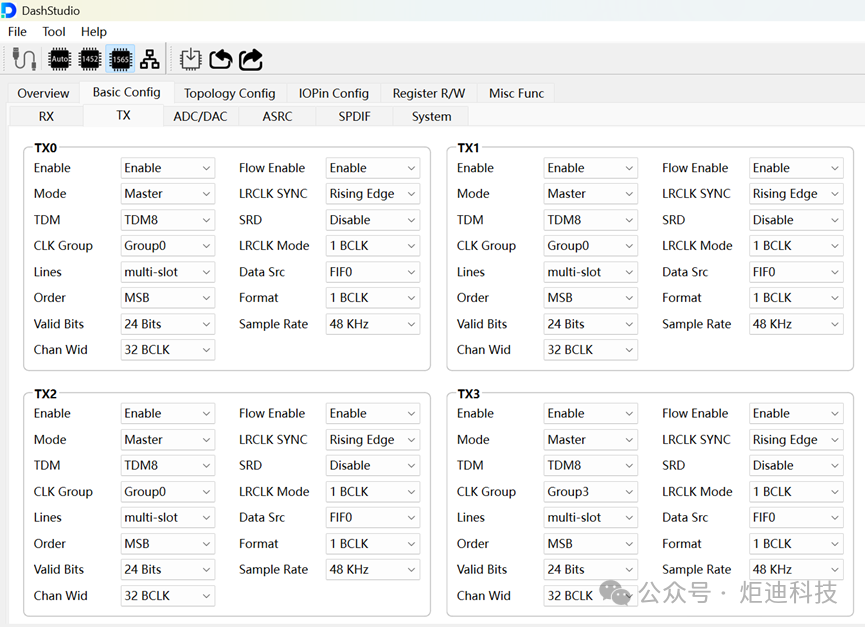Open the Tool menu

pyautogui.click(x=54, y=32)
